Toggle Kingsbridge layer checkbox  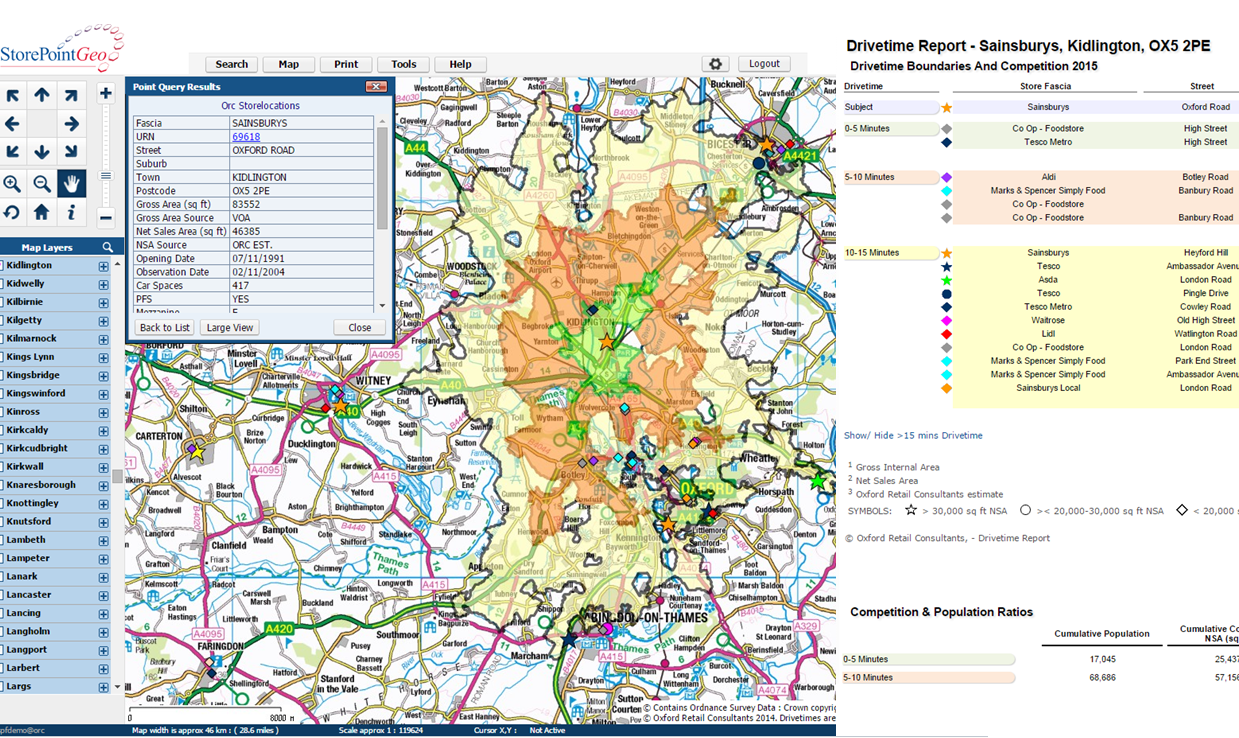point(1,375)
